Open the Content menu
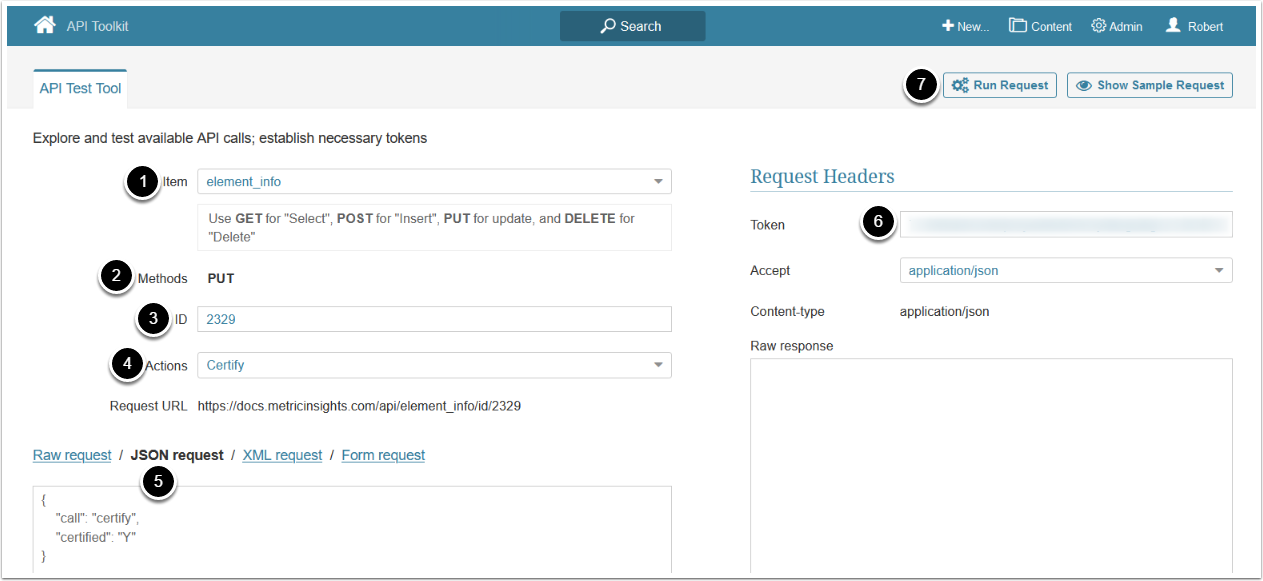The image size is (1263, 581). tap(1040, 26)
